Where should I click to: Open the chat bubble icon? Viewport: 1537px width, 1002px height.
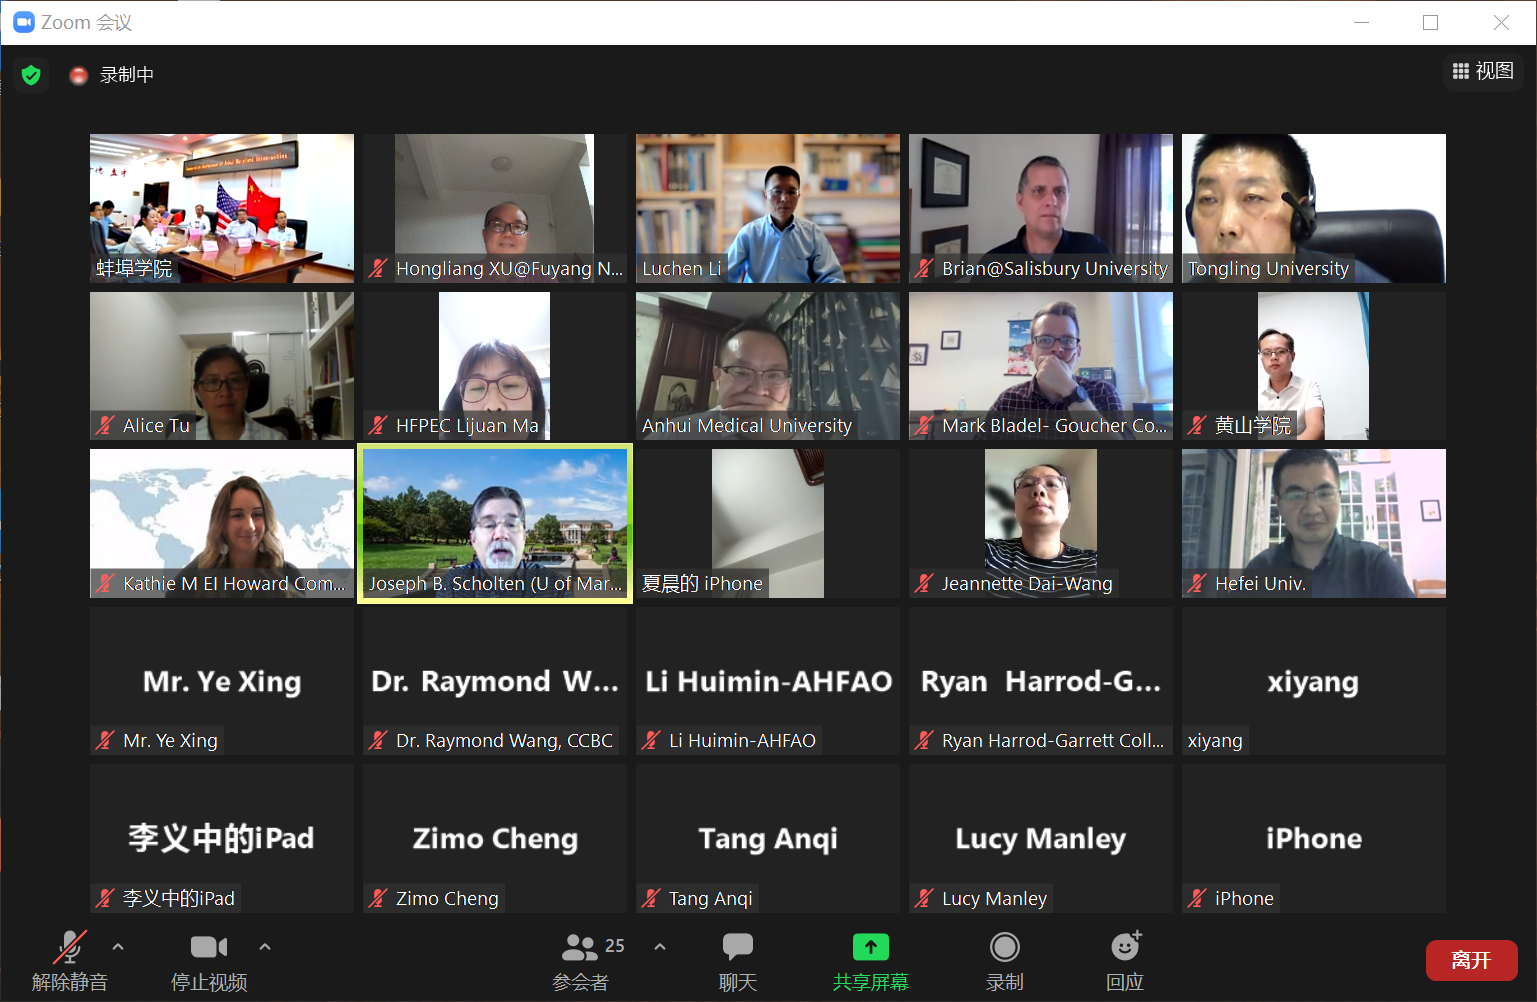pyautogui.click(x=737, y=947)
